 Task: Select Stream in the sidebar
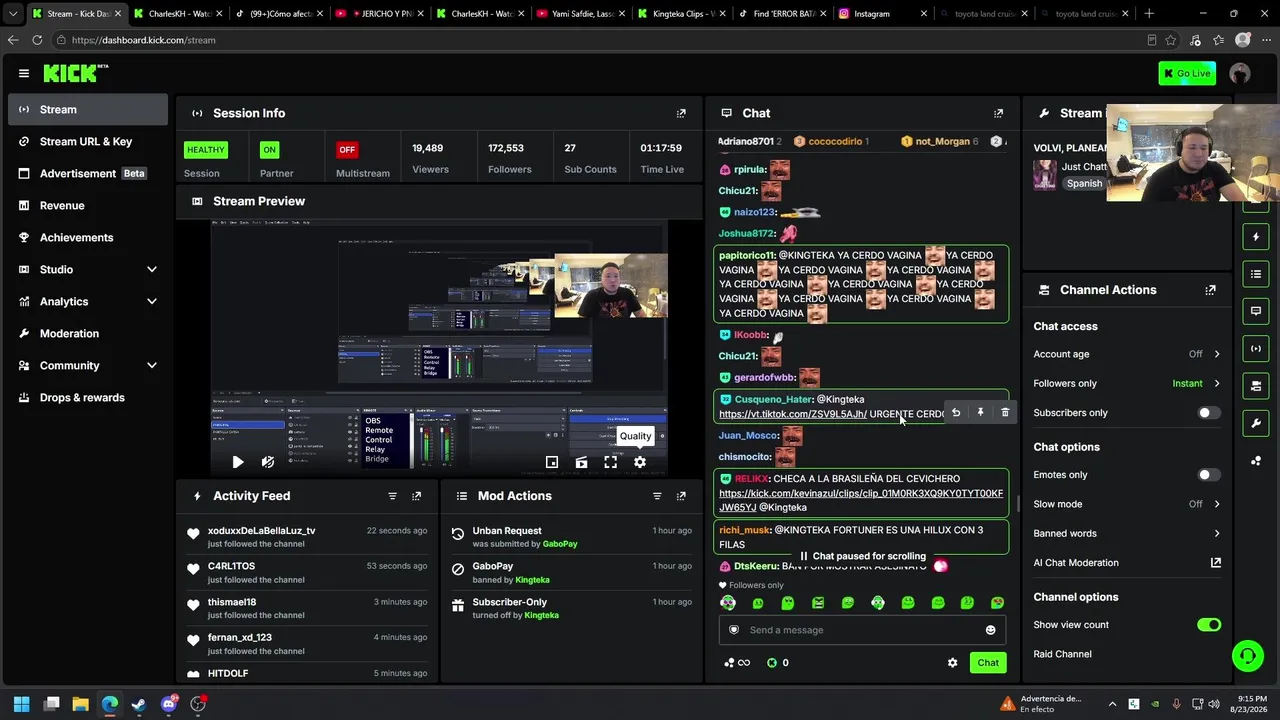coord(88,110)
